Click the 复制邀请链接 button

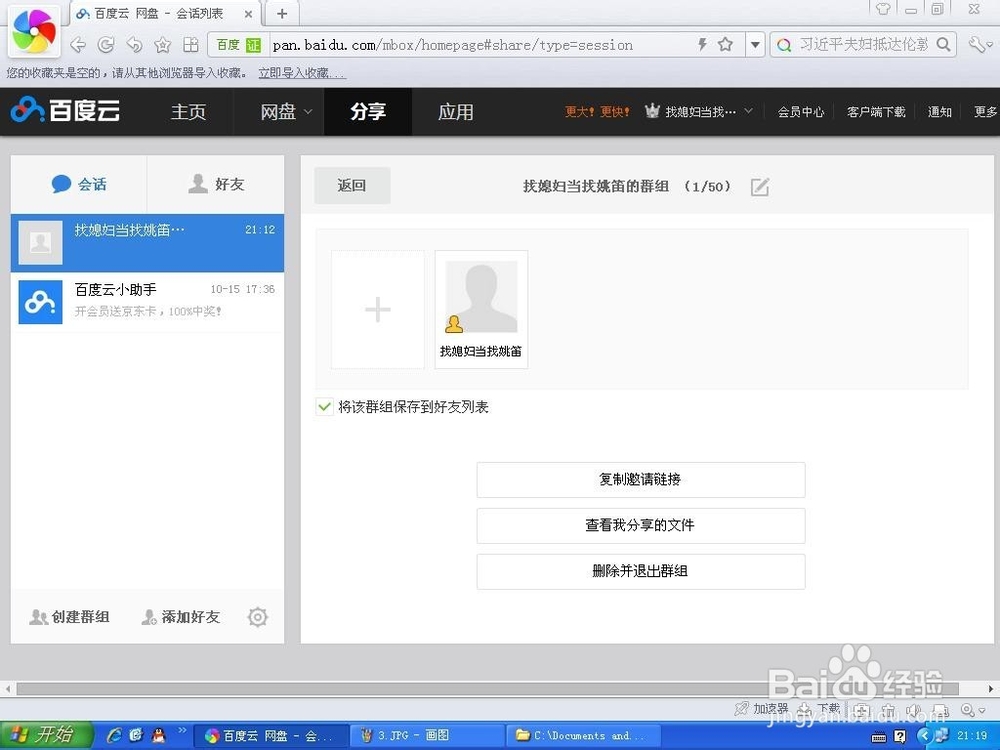click(640, 480)
